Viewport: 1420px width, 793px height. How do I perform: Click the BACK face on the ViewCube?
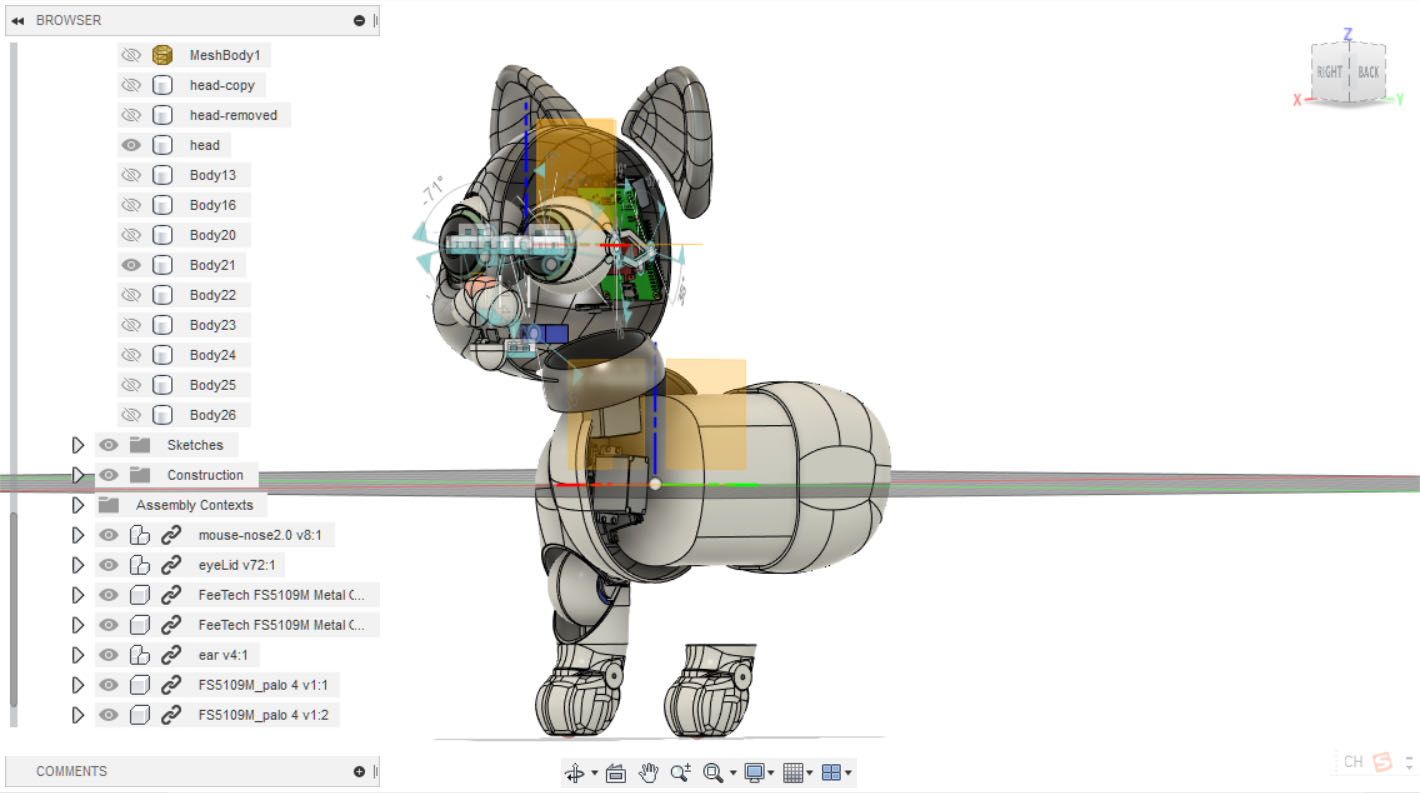coord(1369,72)
